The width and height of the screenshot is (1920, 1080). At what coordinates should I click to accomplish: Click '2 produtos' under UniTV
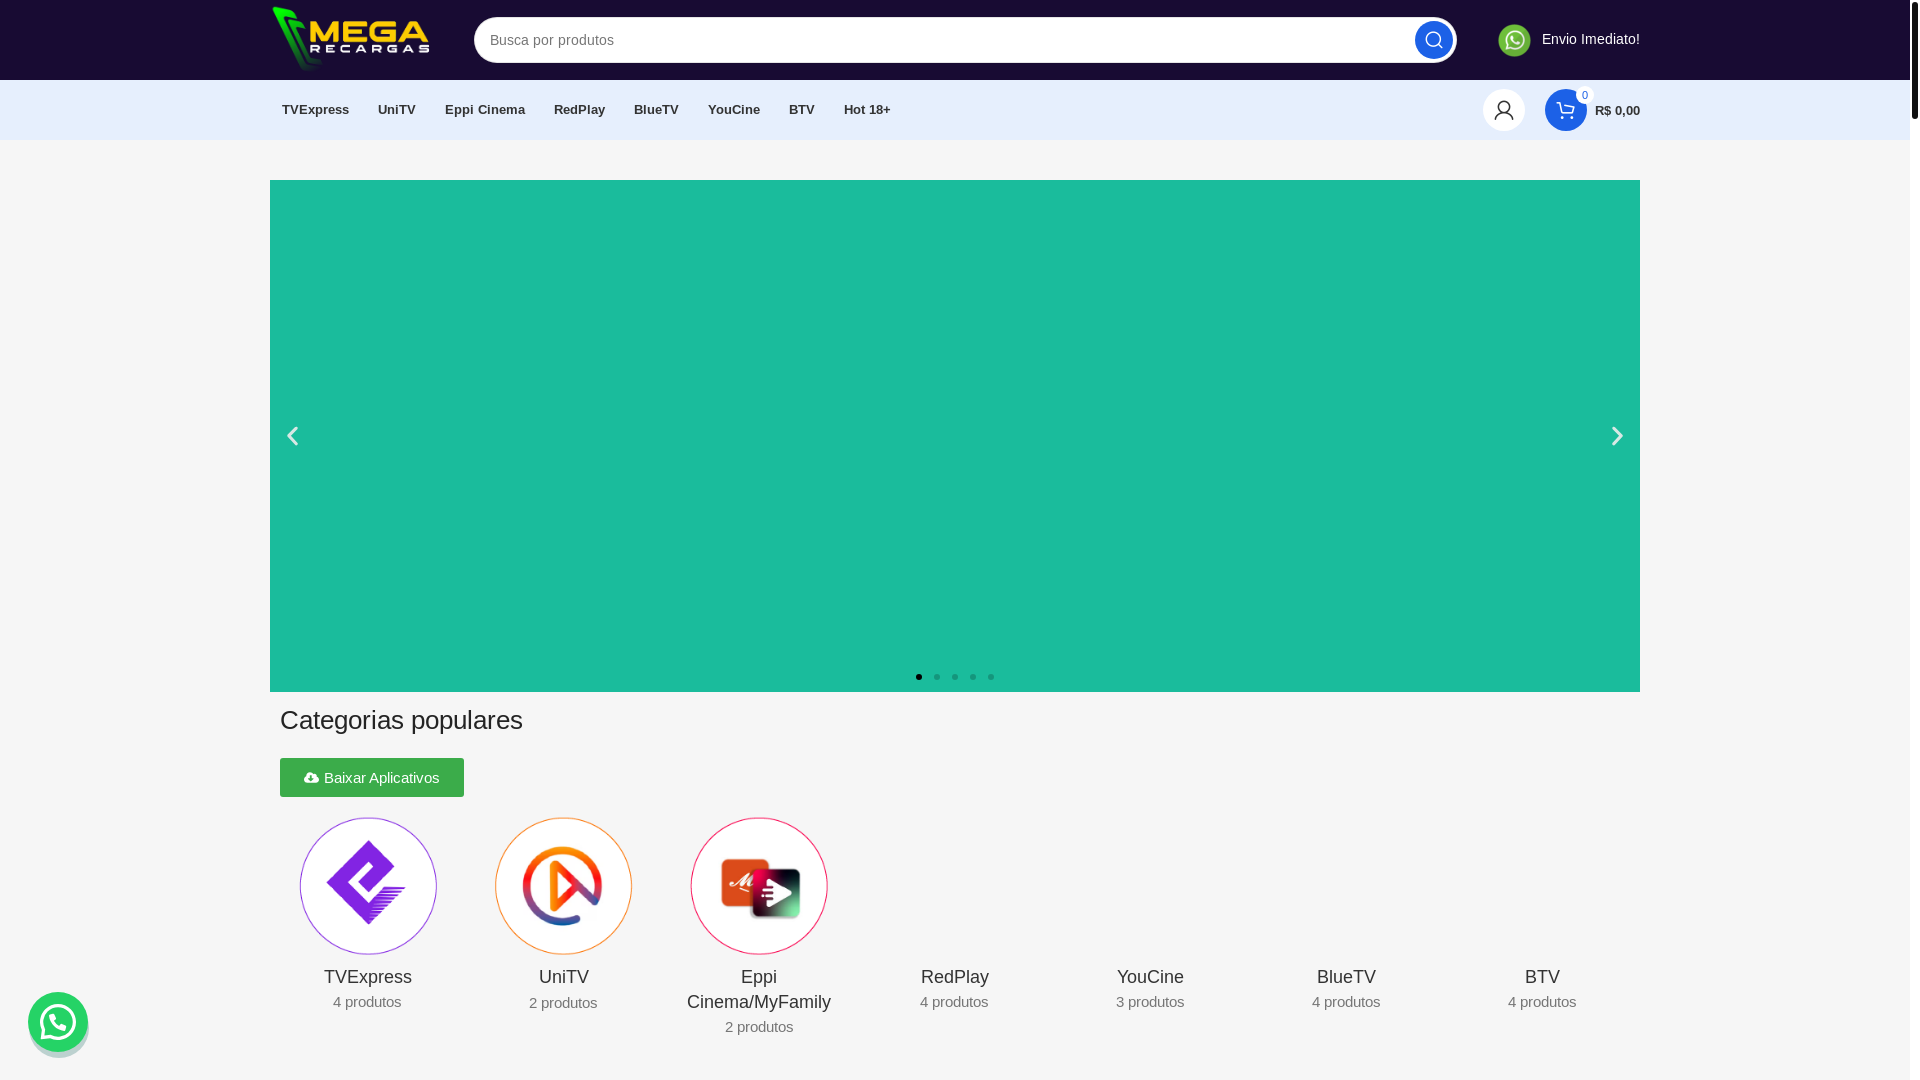[563, 1003]
